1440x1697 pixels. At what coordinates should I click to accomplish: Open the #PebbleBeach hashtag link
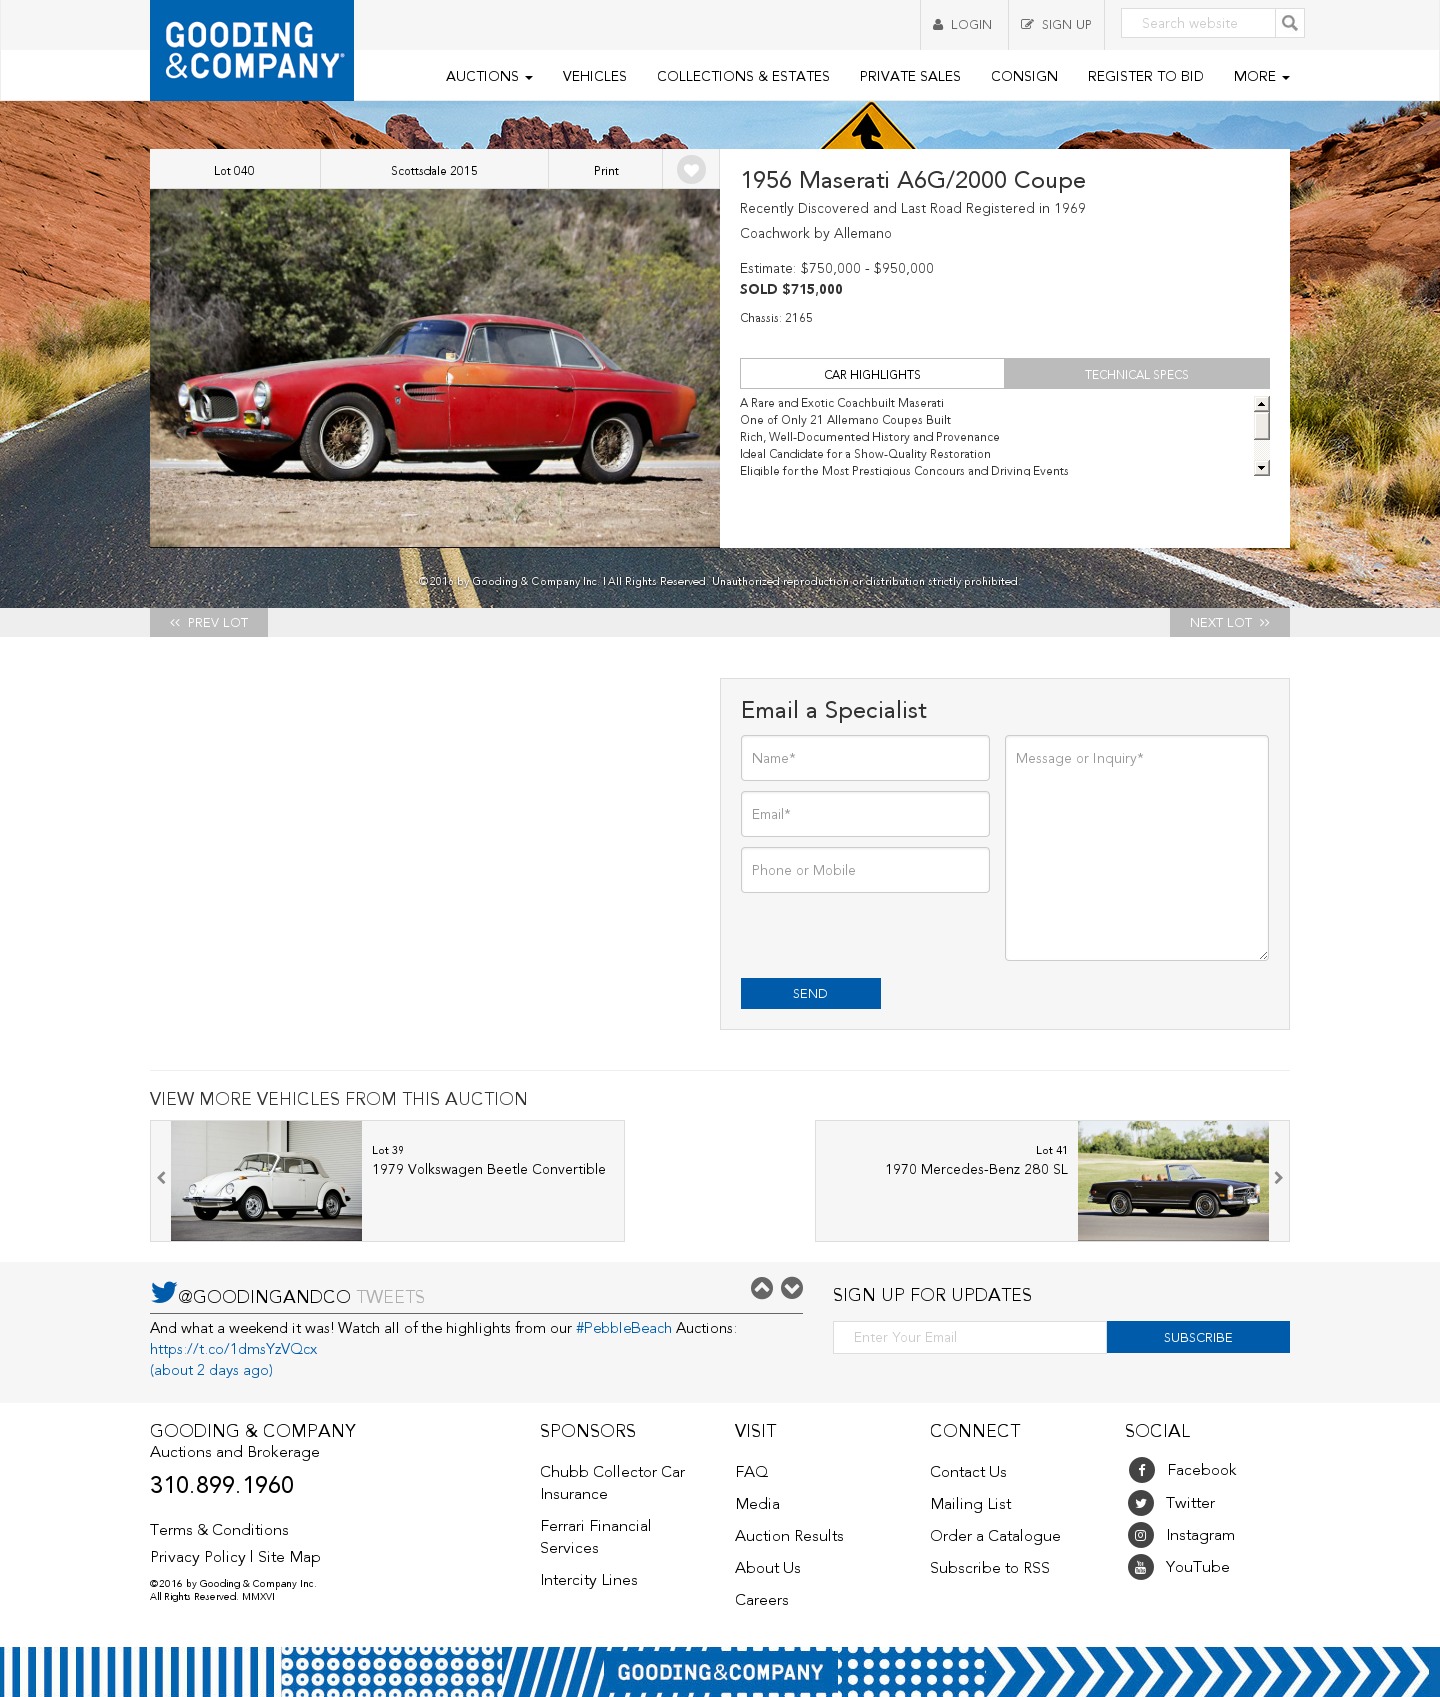[624, 1328]
